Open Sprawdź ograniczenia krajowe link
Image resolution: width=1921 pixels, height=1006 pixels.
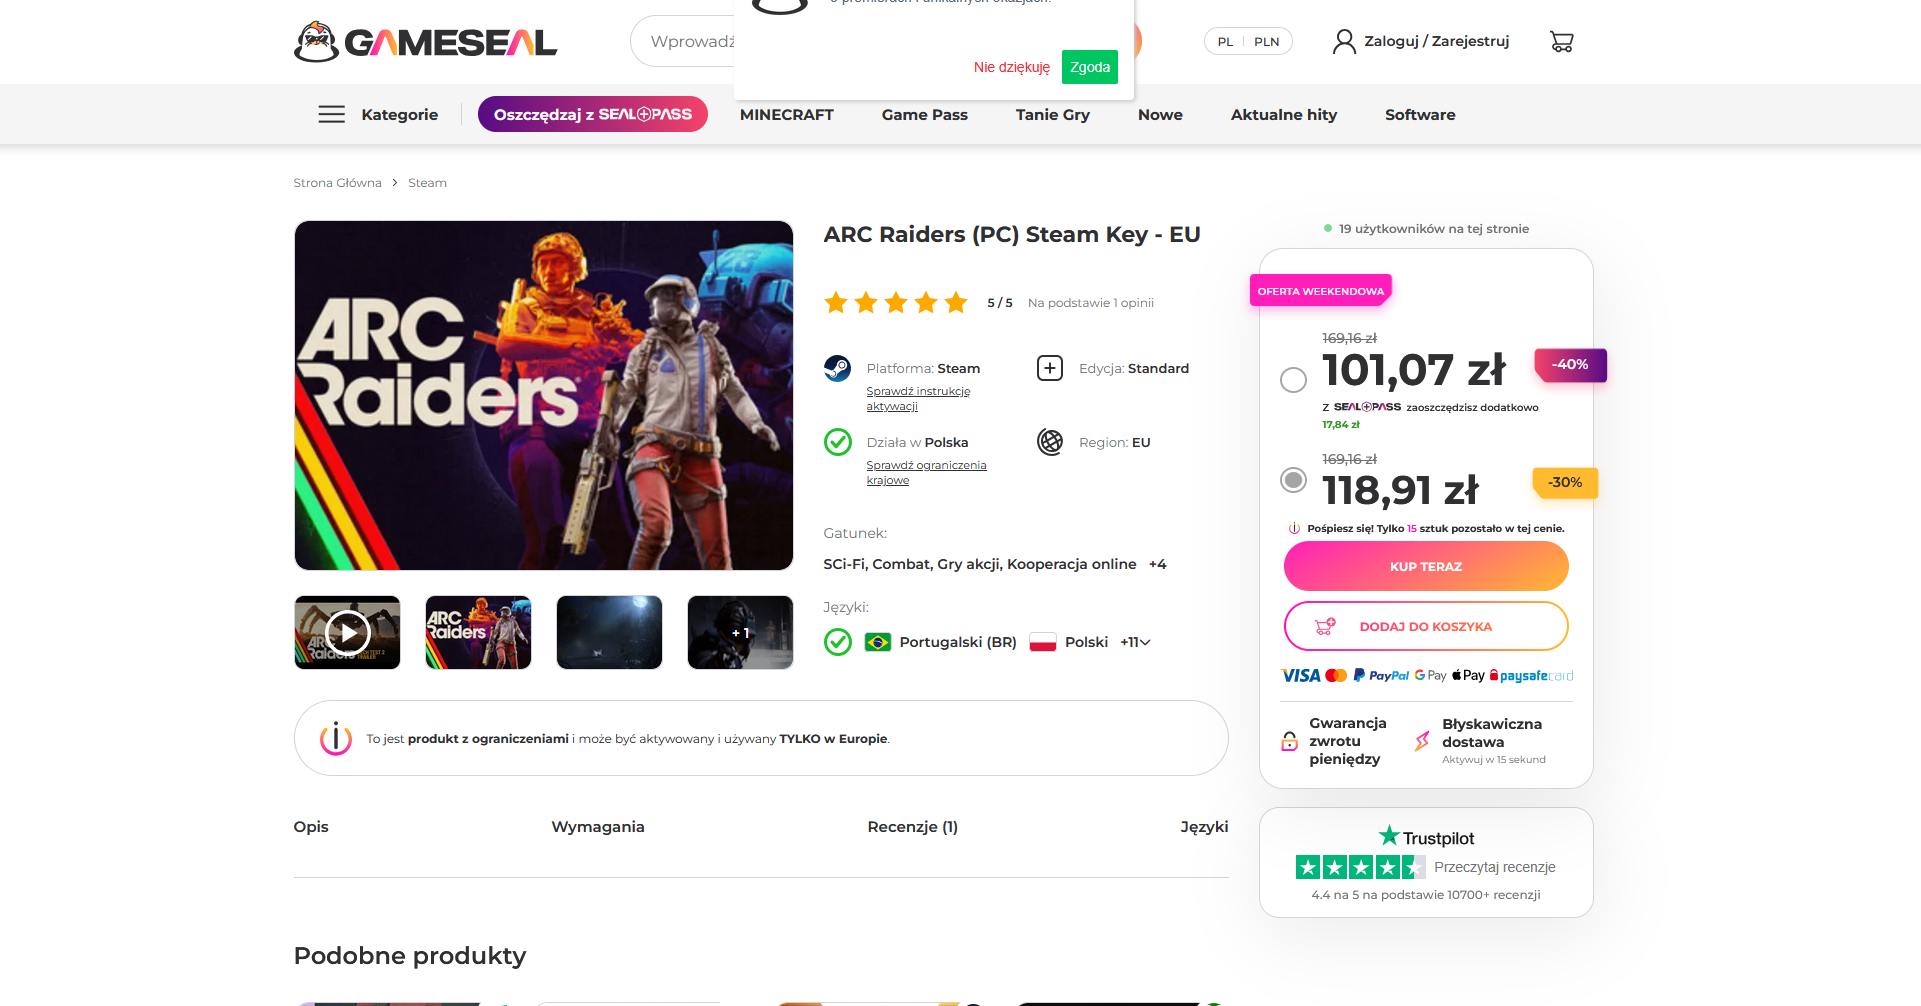coord(926,472)
